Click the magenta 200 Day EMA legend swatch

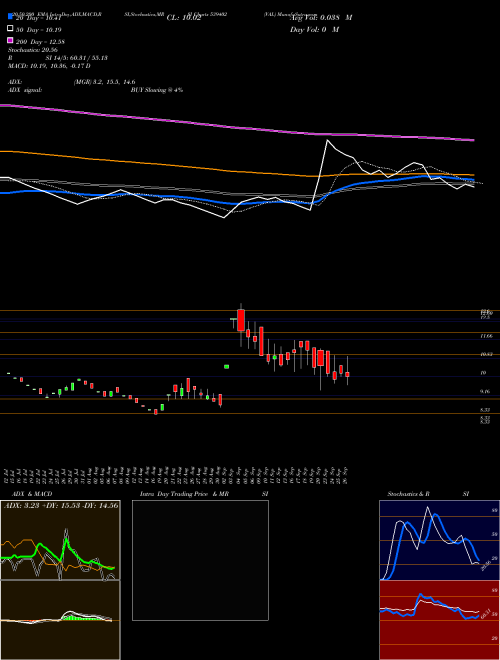[x=10, y=41]
